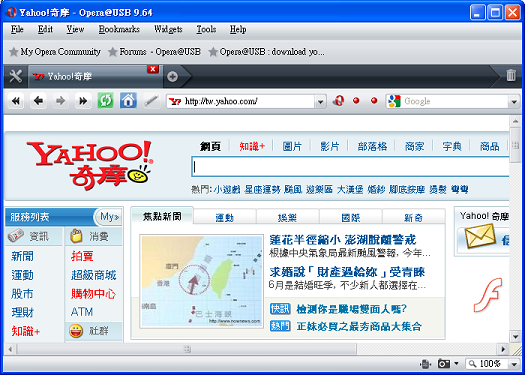
Task: Click the typhoon map news thumbnail
Action: (202, 281)
